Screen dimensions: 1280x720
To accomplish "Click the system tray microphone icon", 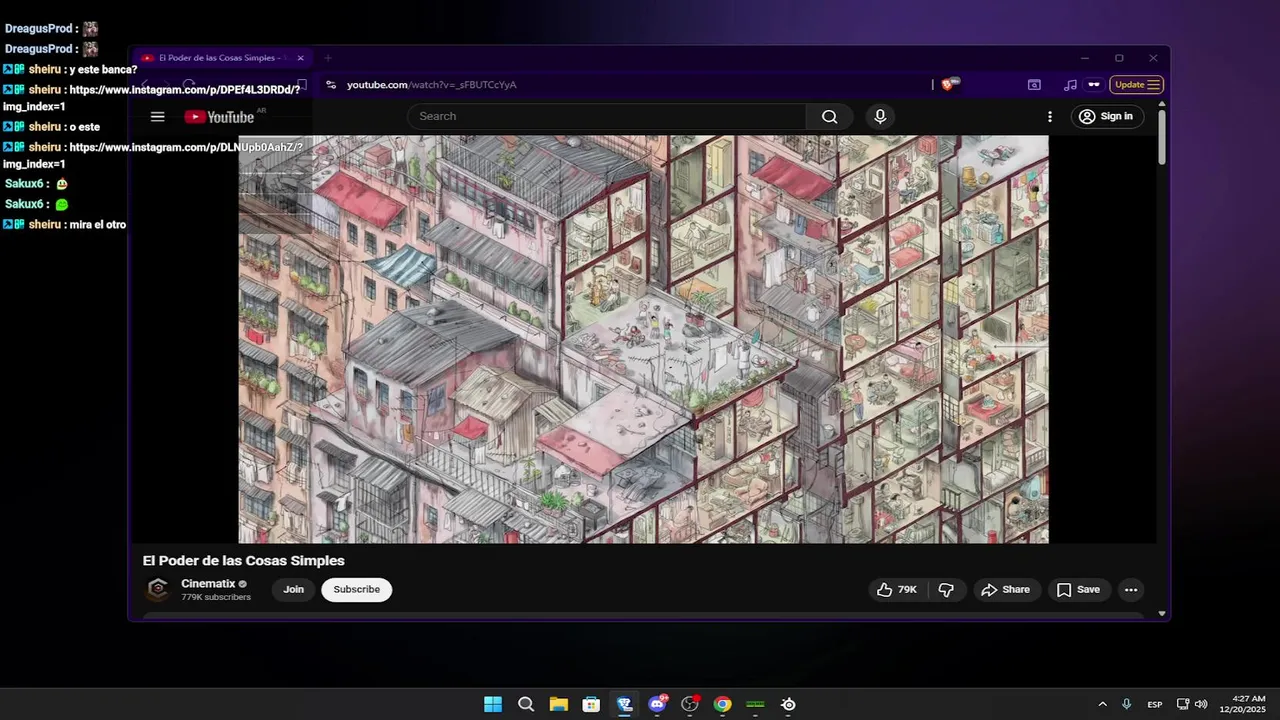I will click(x=1127, y=704).
